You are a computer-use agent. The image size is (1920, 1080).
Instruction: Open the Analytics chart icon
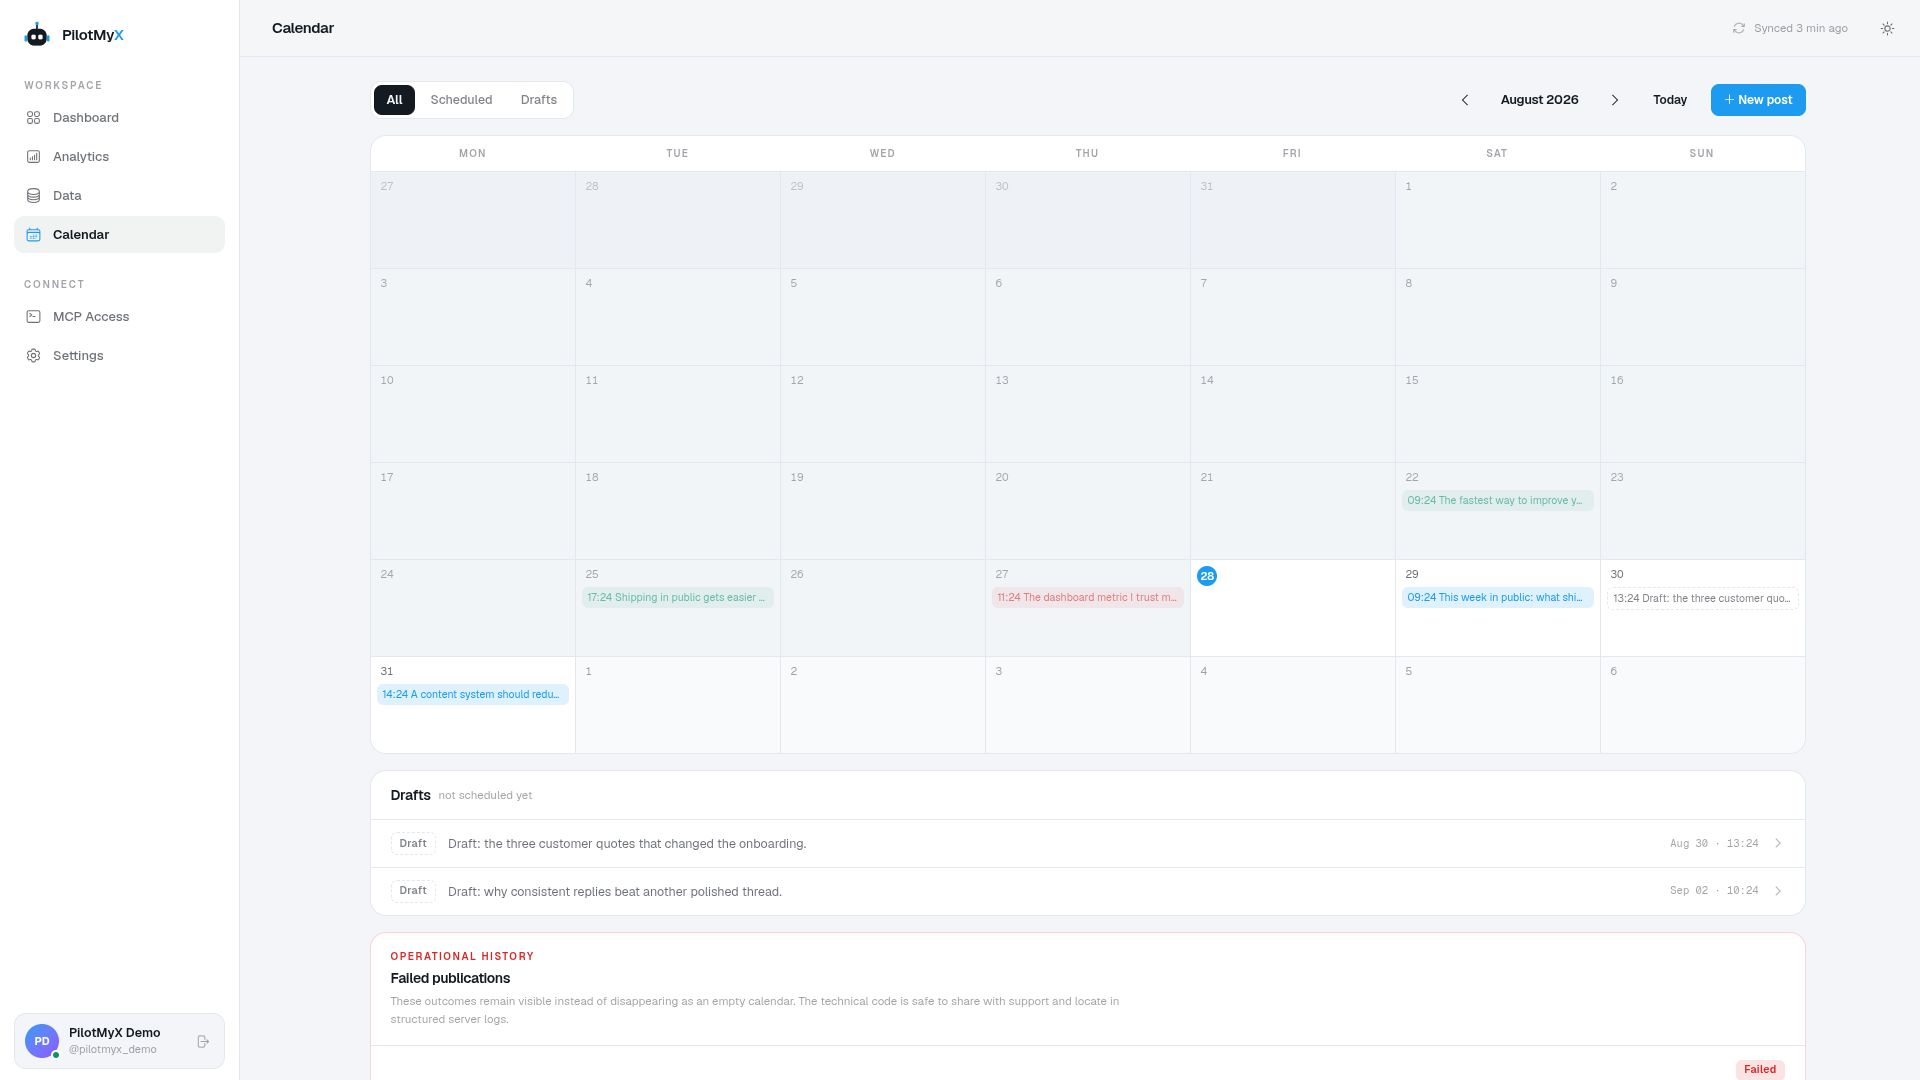(33, 157)
